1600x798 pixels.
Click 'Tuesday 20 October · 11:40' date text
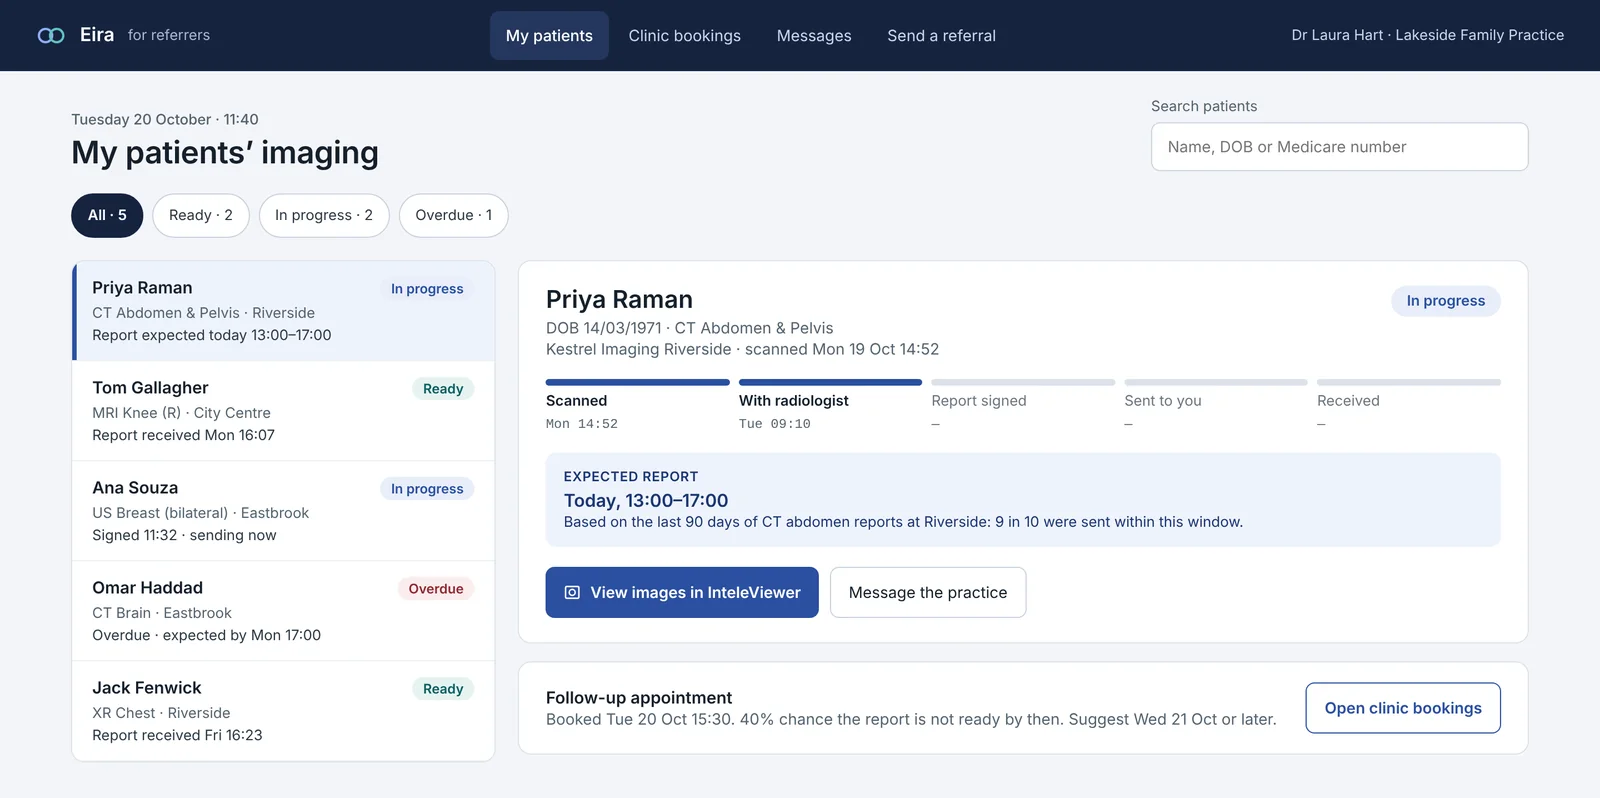click(x=165, y=119)
